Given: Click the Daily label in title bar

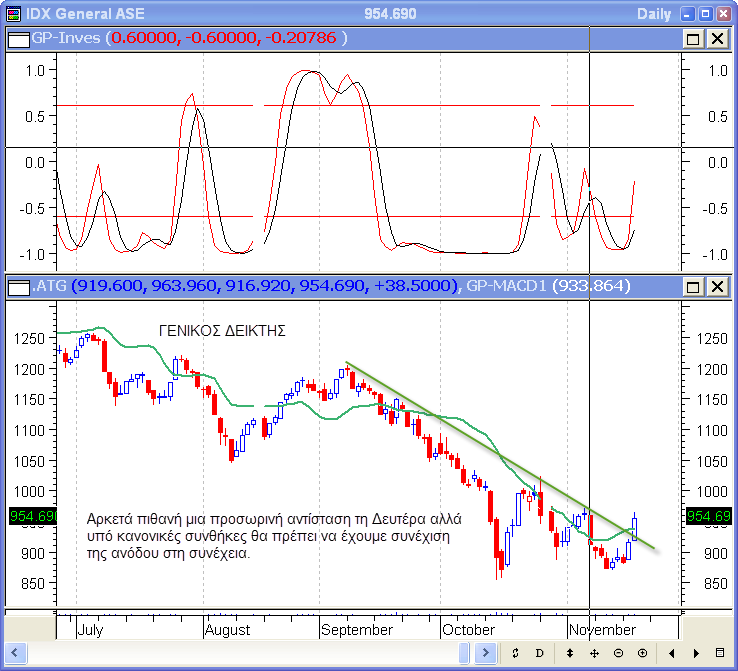Looking at the screenshot, I should point(654,13).
